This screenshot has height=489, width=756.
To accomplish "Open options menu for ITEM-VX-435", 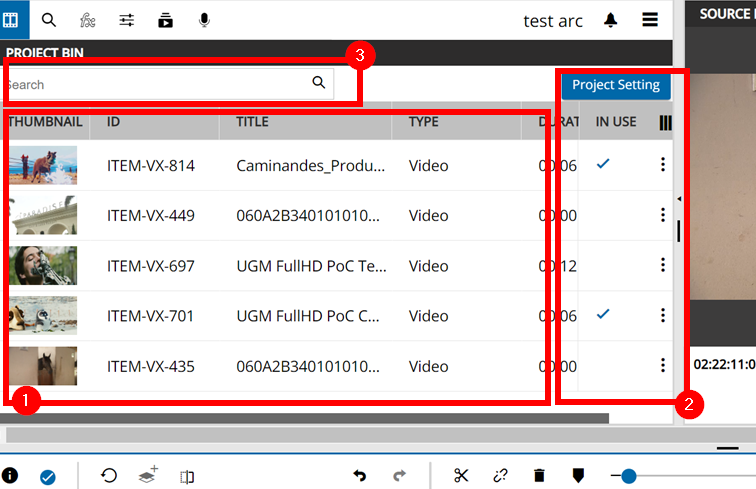I will [662, 365].
